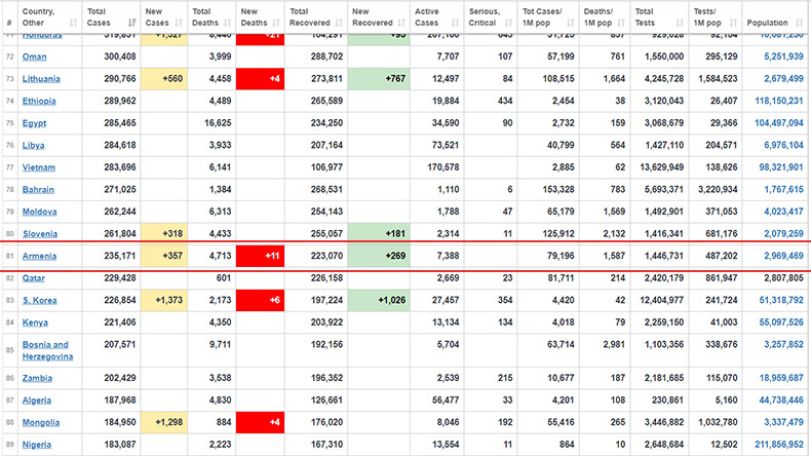The height and width of the screenshot is (456, 811).
Task: Open Nigeria's population link 211,856,952
Action: [779, 444]
